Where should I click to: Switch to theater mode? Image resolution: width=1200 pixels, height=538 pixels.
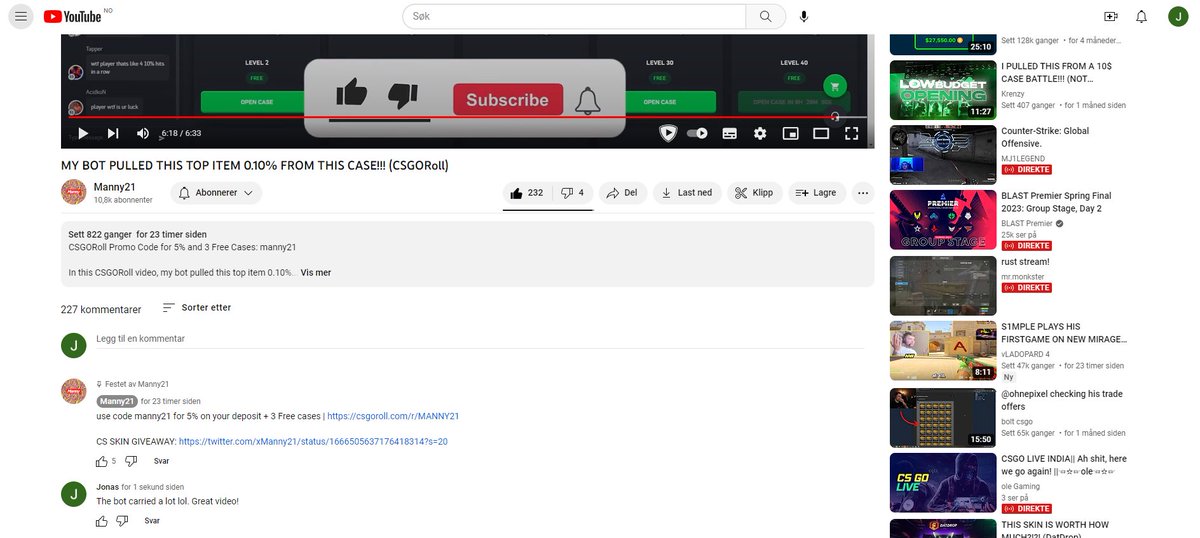[821, 133]
